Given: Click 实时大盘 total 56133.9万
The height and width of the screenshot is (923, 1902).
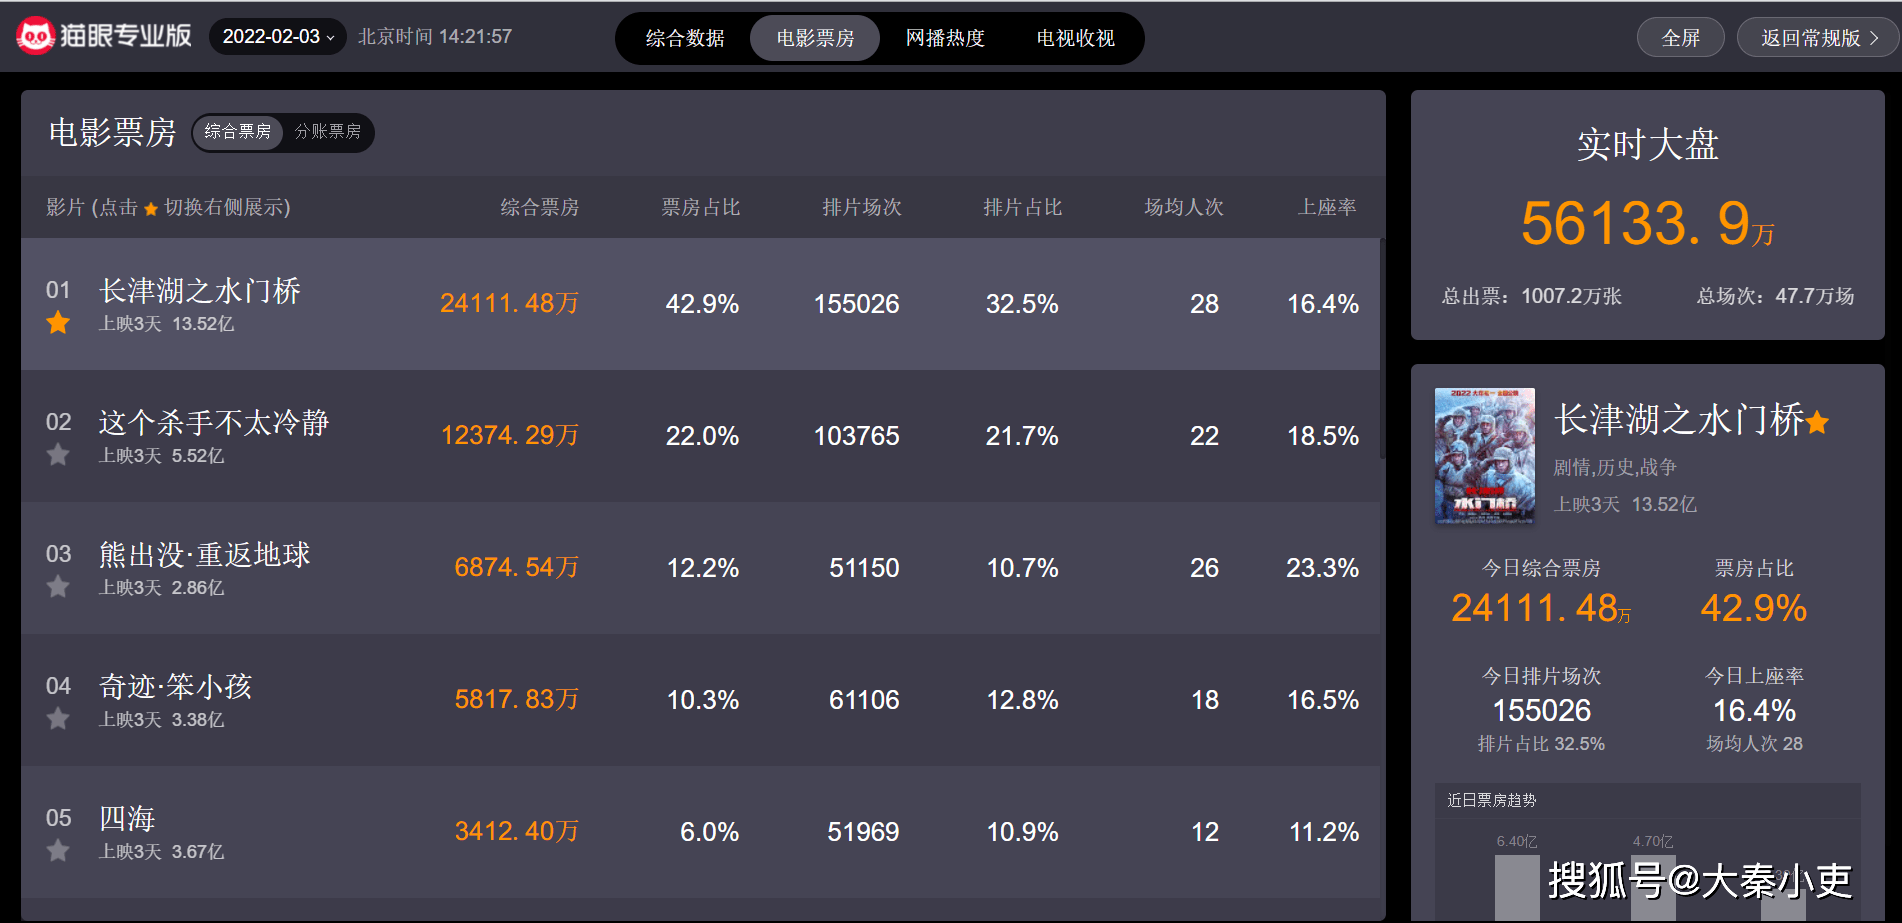Looking at the screenshot, I should coord(1647,223).
